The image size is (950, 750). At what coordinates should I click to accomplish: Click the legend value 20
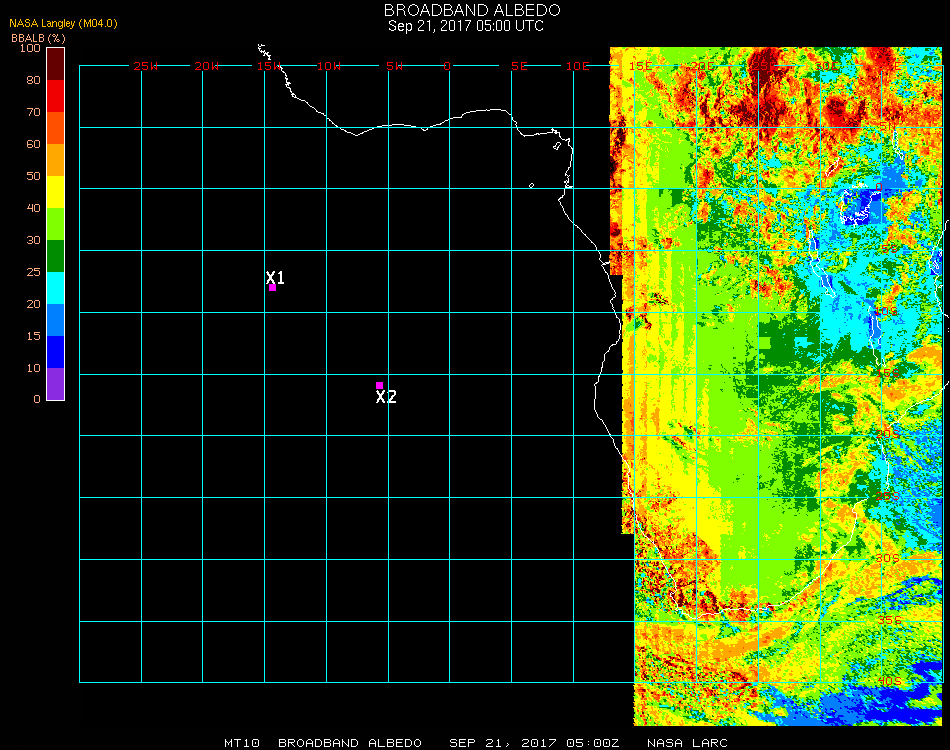coord(33,304)
